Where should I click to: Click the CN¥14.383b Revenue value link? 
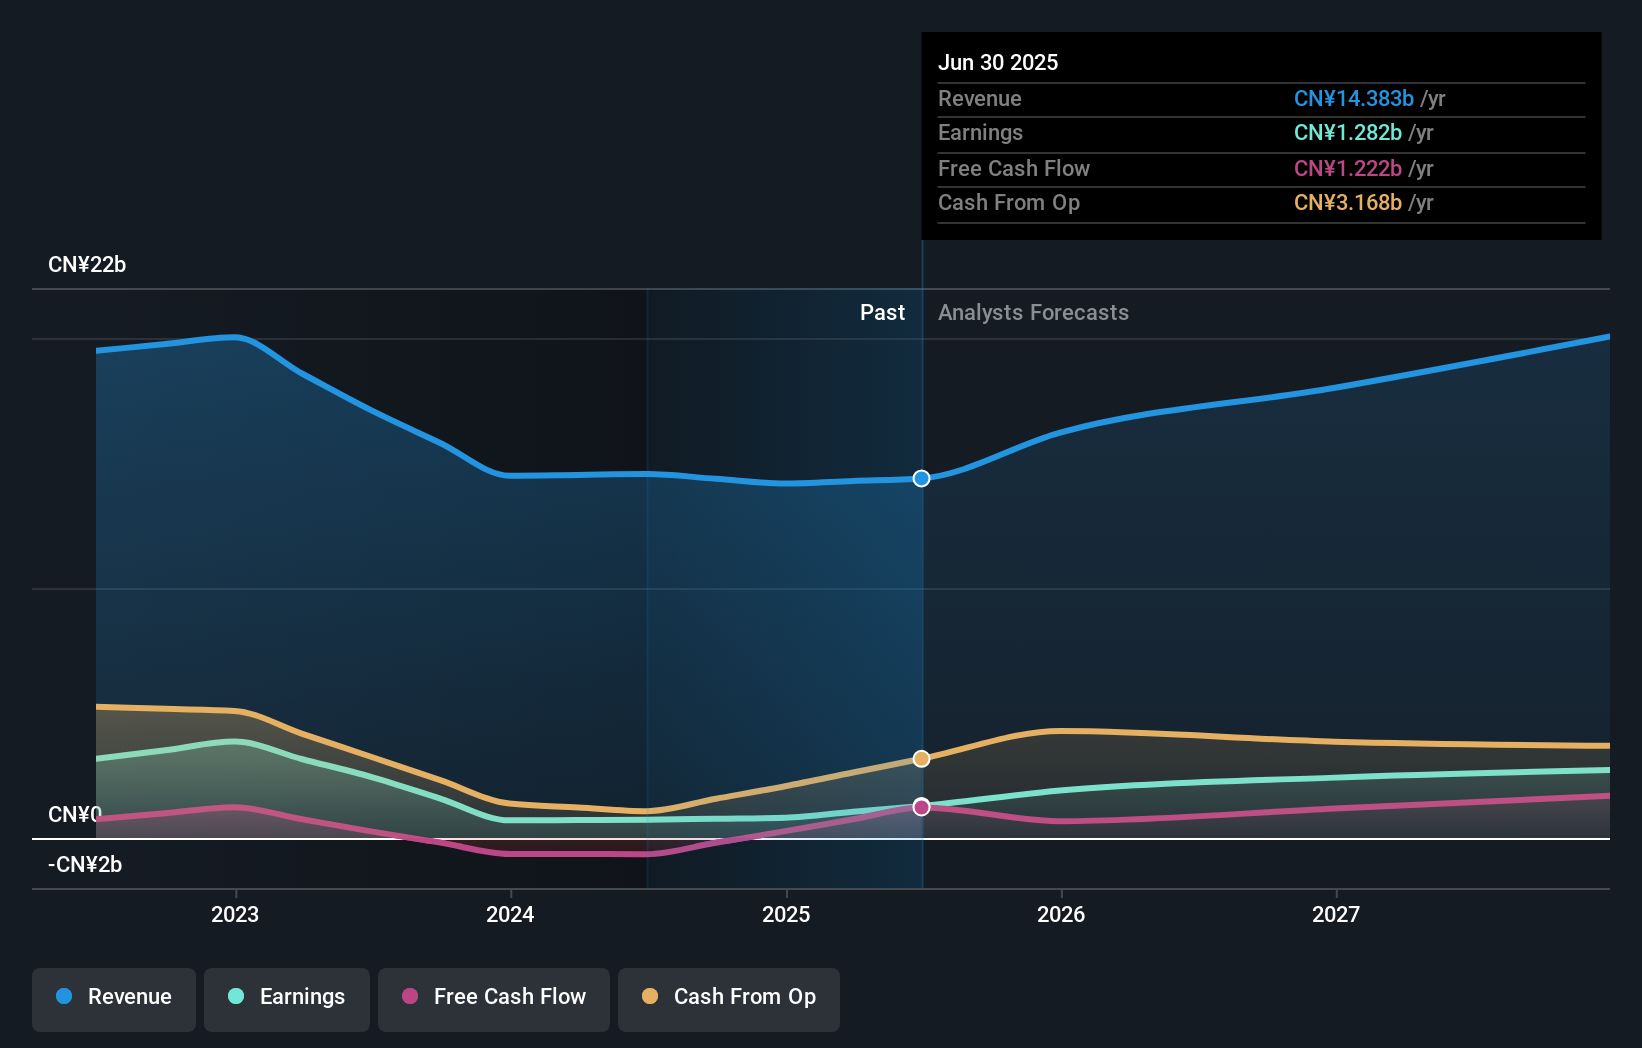tap(1353, 98)
